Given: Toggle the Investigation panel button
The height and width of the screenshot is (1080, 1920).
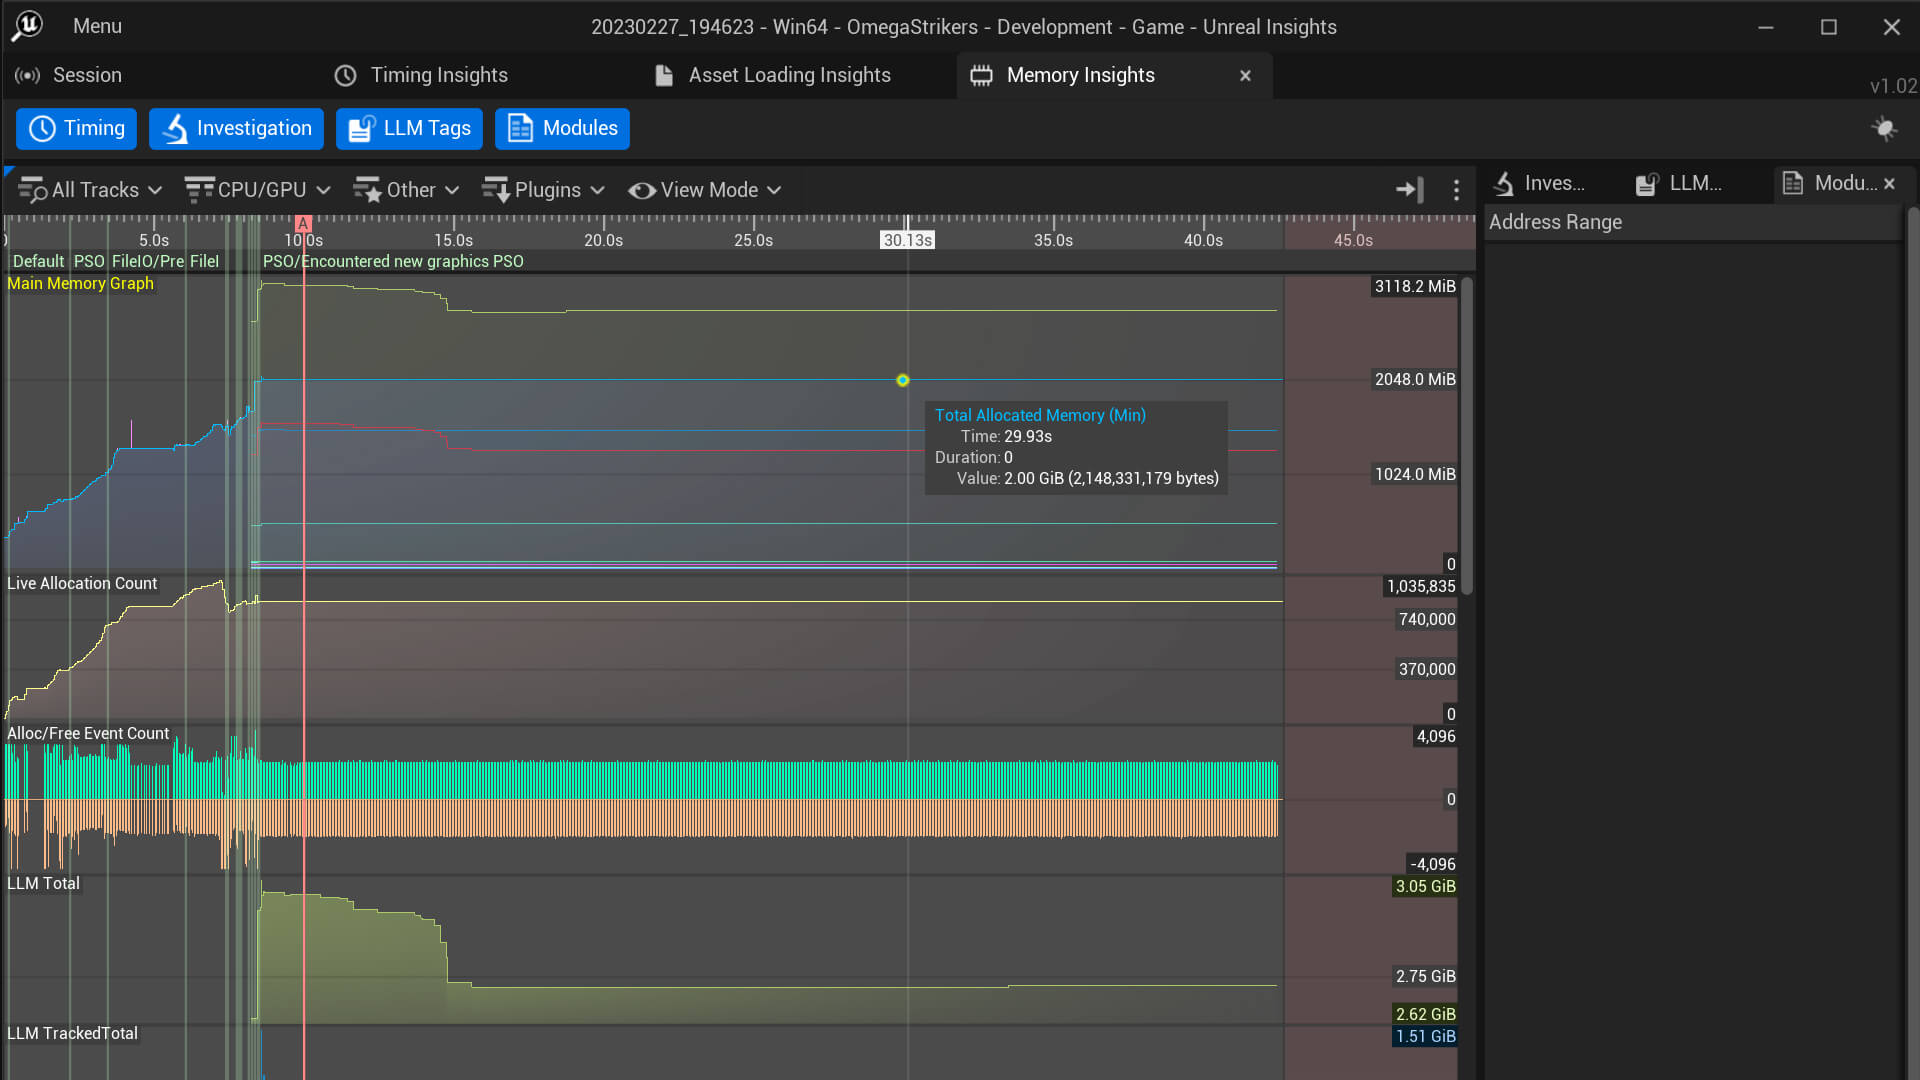Looking at the screenshot, I should coord(236,129).
